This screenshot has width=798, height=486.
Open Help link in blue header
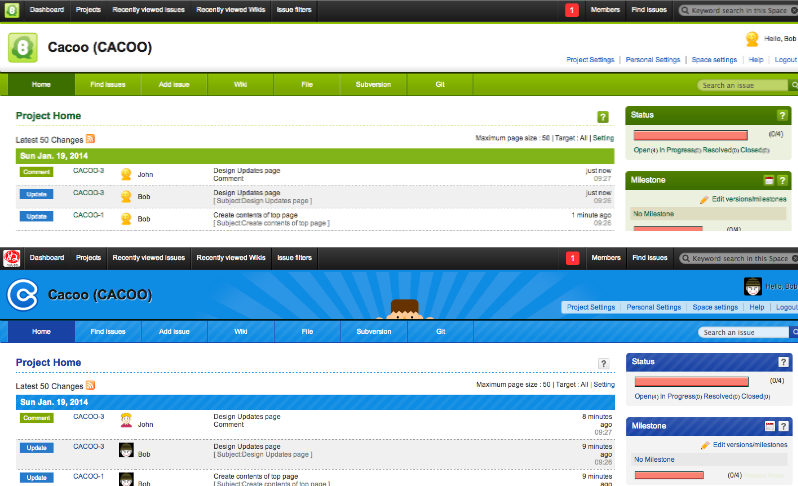tap(757, 307)
